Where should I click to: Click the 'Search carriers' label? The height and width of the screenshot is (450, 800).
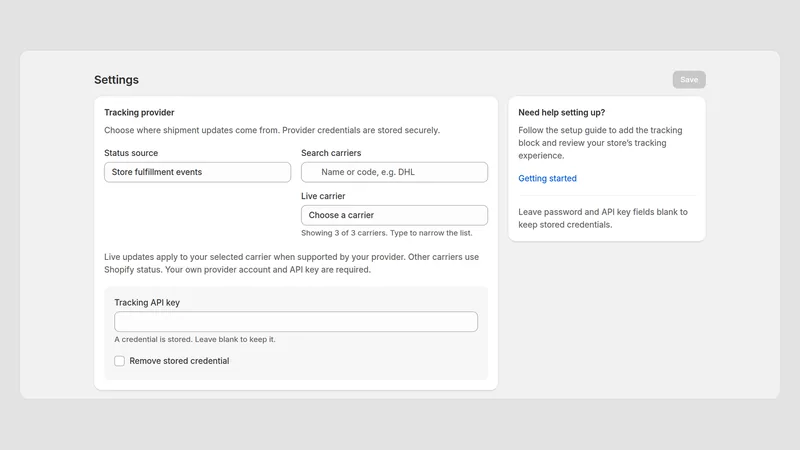331,153
